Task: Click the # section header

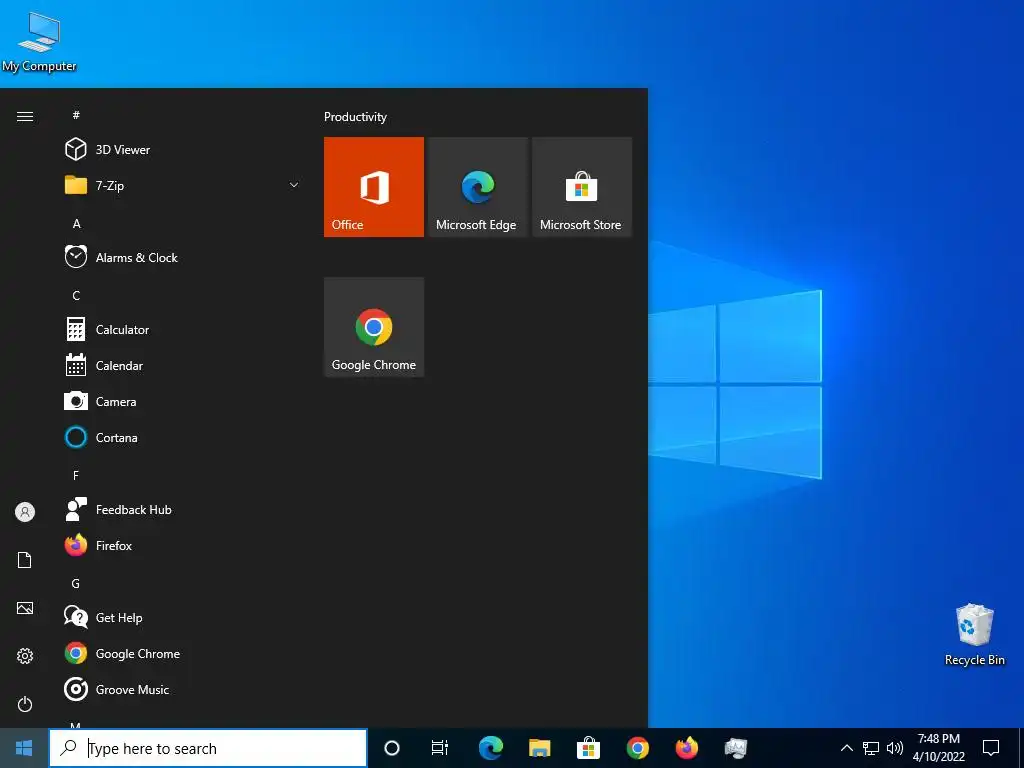Action: click(76, 115)
